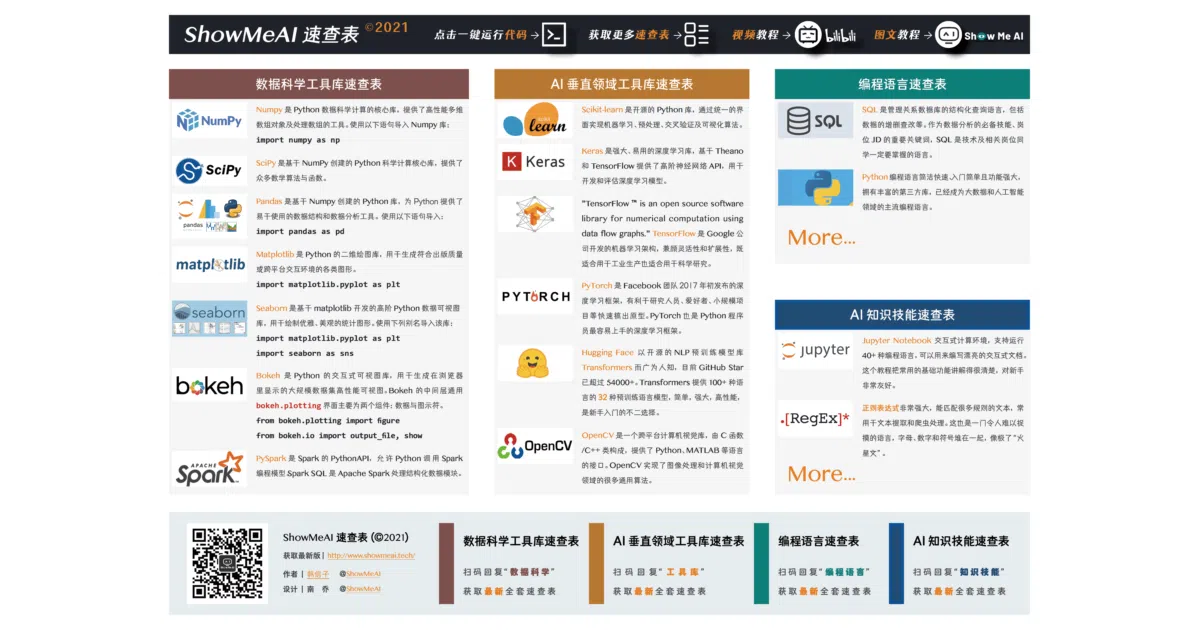Click the ShowMeAI robot face icon
The width and height of the screenshot is (1200, 630).
947,35
